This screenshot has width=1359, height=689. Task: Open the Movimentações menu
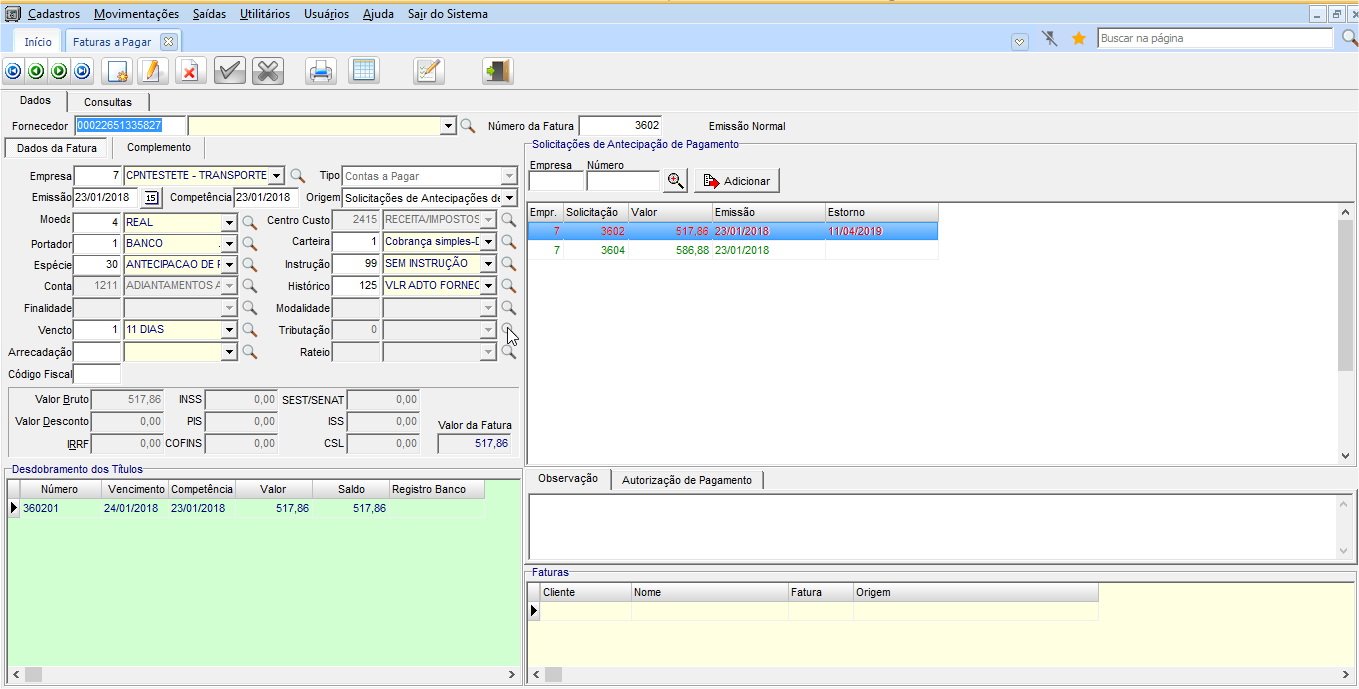136,14
